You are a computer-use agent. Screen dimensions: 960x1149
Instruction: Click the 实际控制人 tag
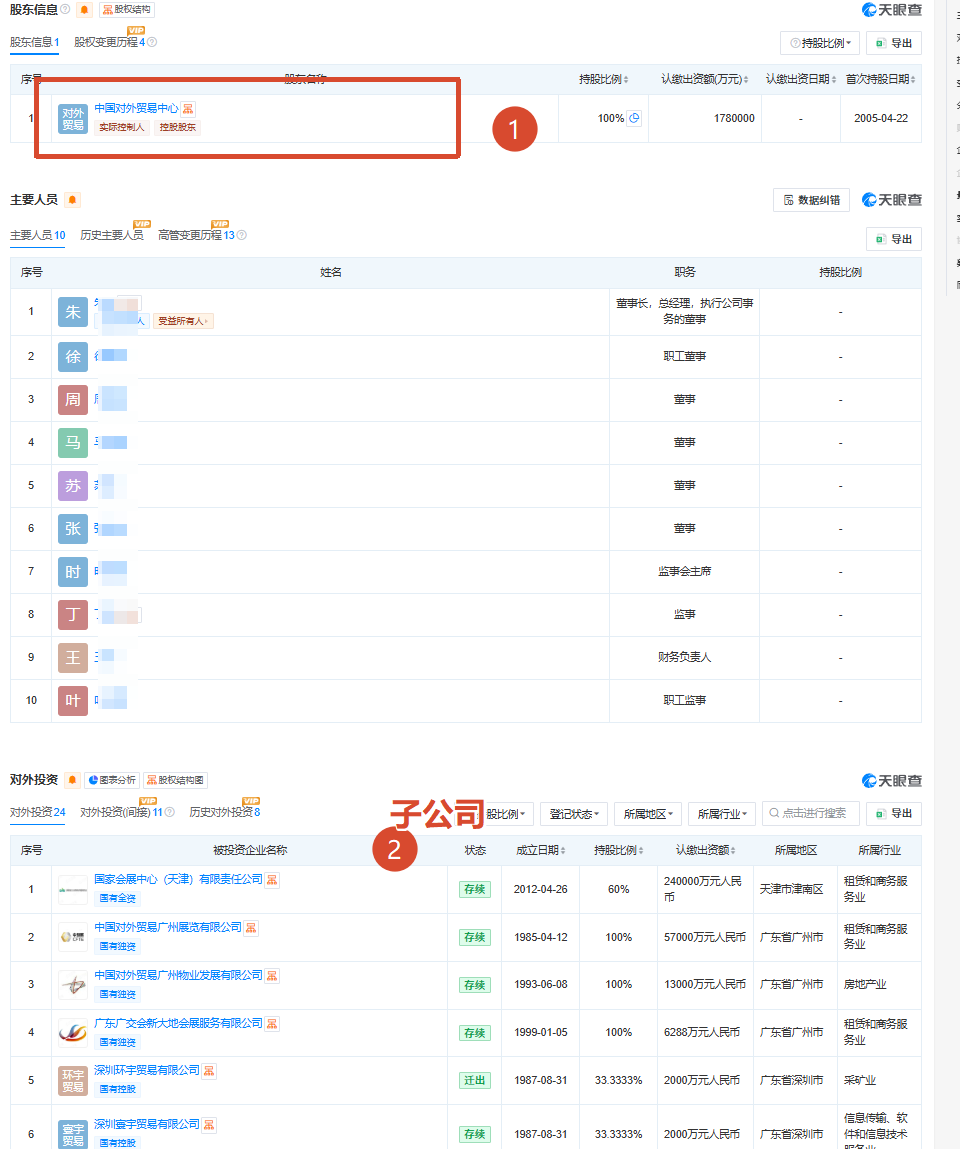point(122,128)
